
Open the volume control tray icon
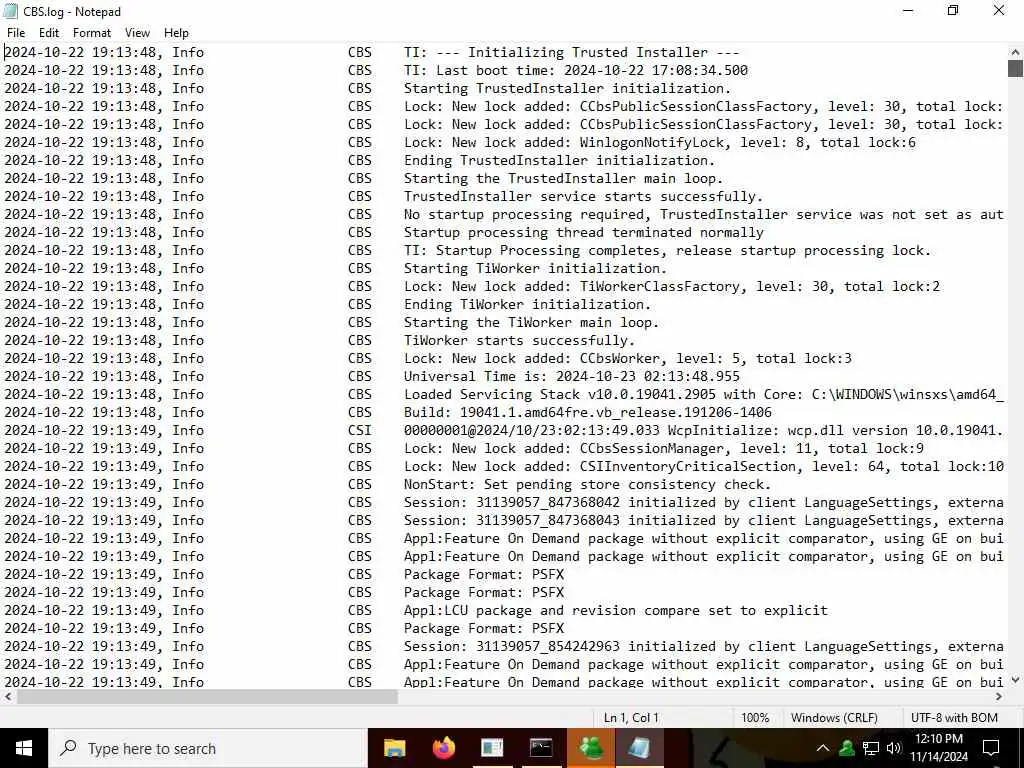click(894, 748)
